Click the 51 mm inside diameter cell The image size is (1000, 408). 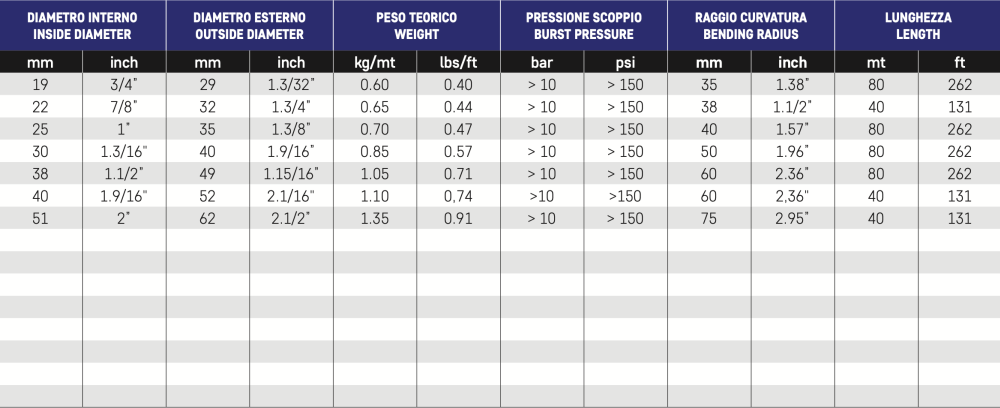pyautogui.click(x=42, y=217)
